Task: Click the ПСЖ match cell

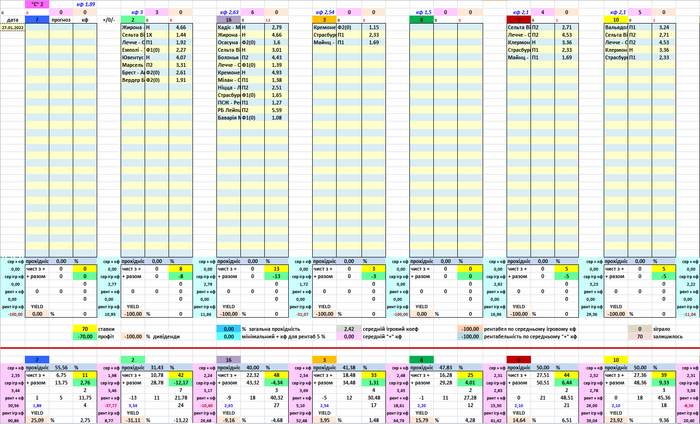Action: click(x=229, y=103)
